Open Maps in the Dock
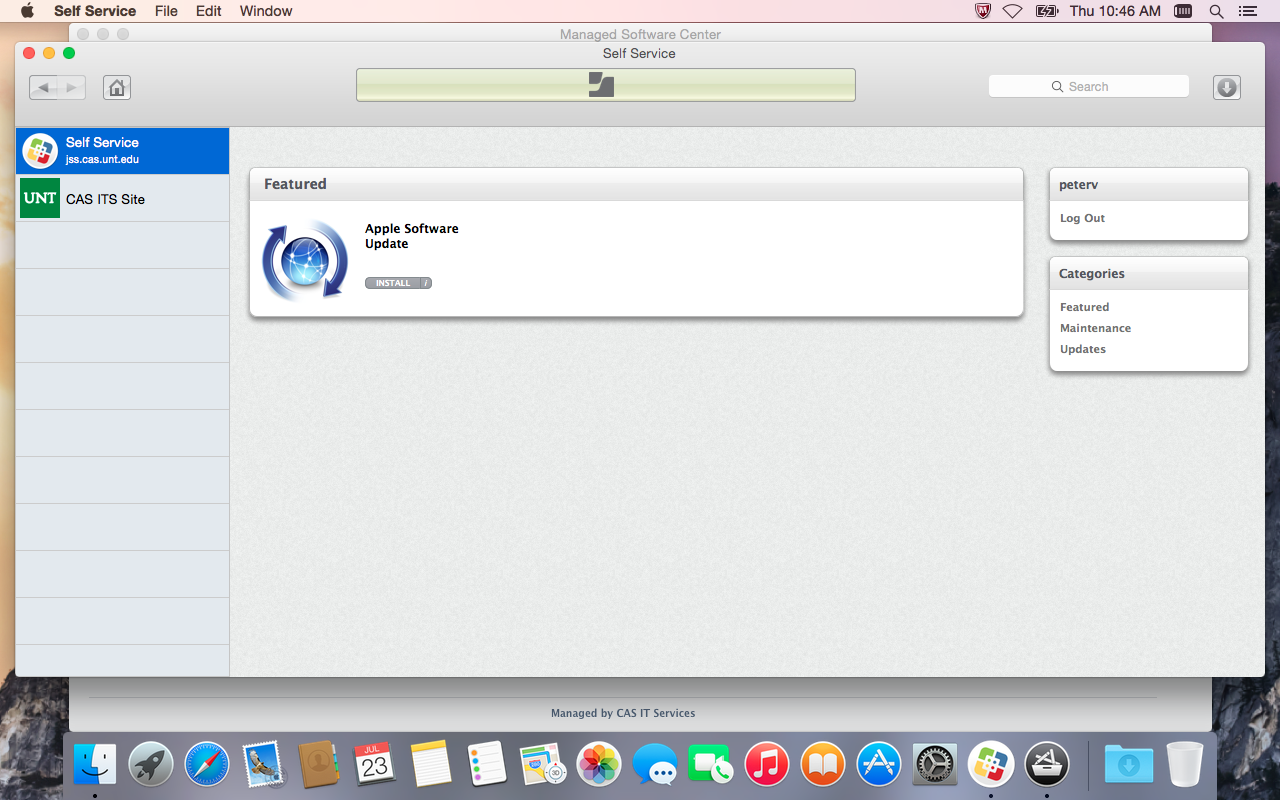The height and width of the screenshot is (800, 1280). point(543,765)
